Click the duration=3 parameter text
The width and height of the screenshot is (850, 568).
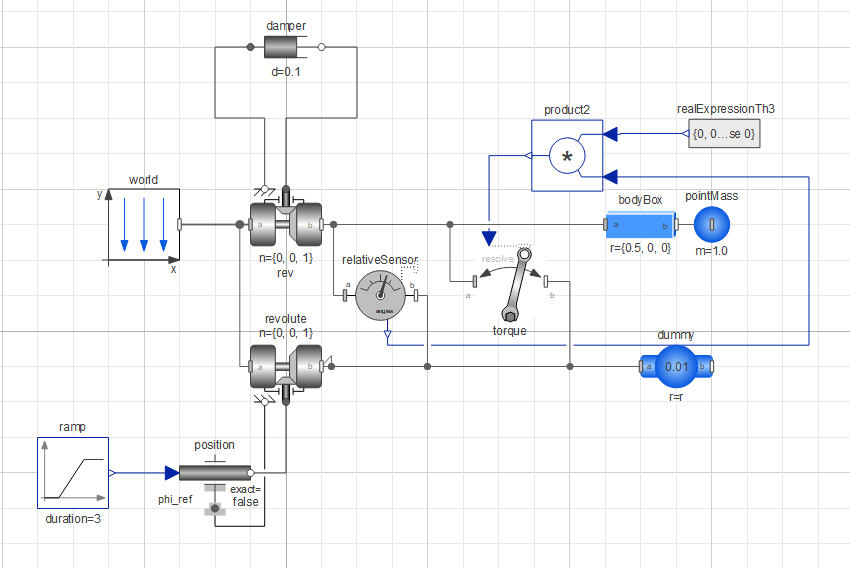(73, 519)
